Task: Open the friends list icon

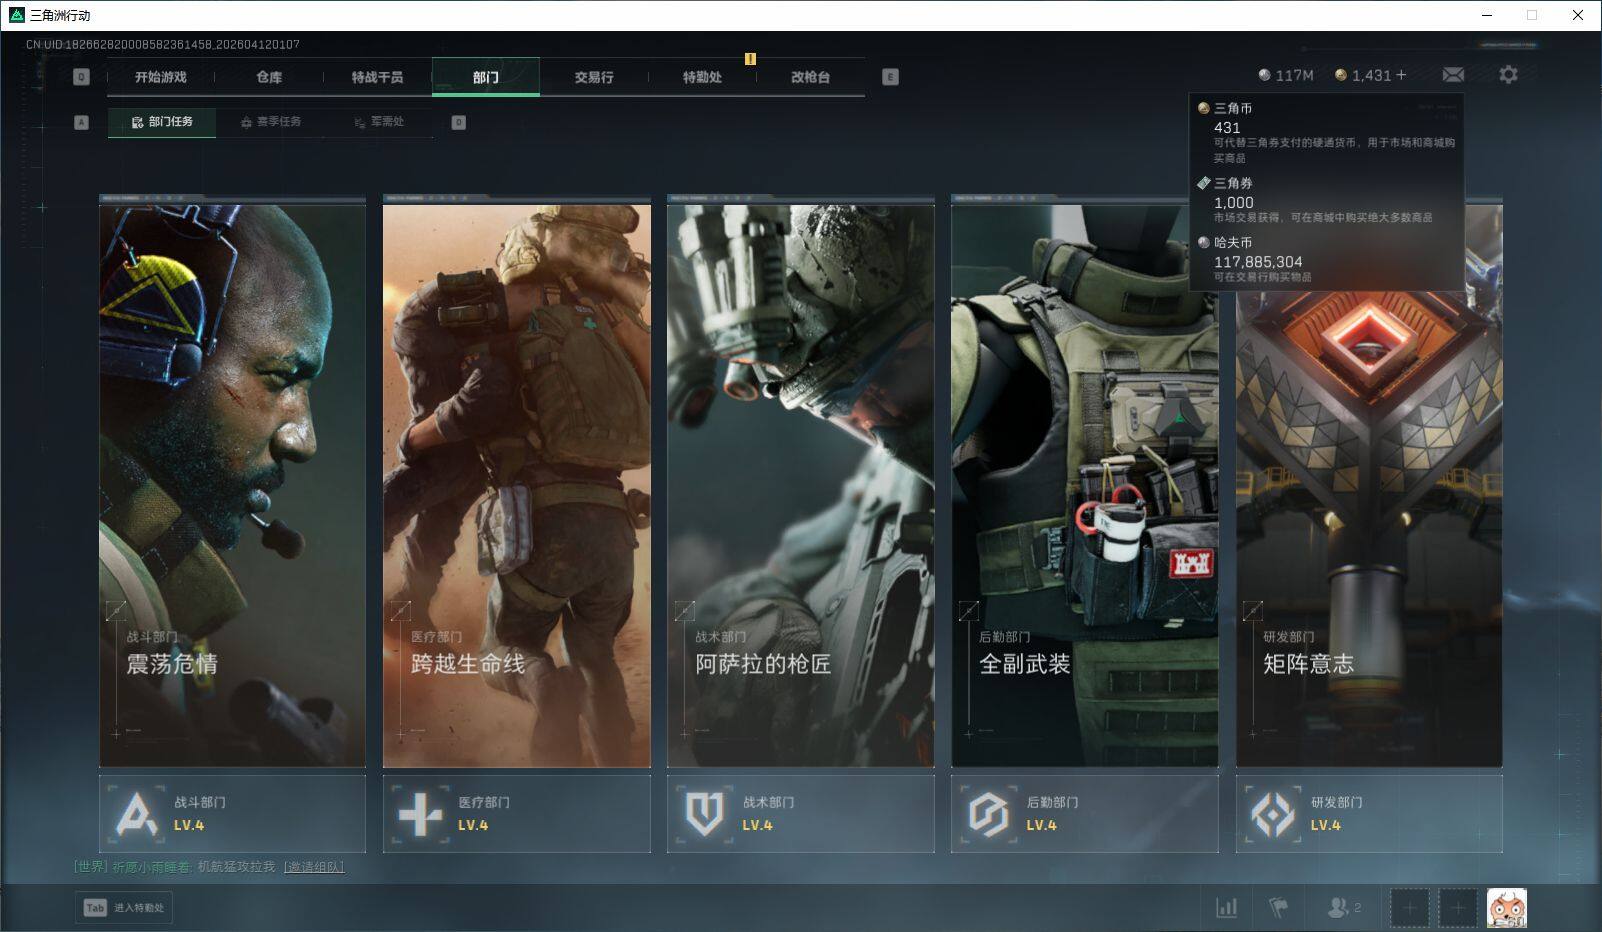Action: [1338, 907]
